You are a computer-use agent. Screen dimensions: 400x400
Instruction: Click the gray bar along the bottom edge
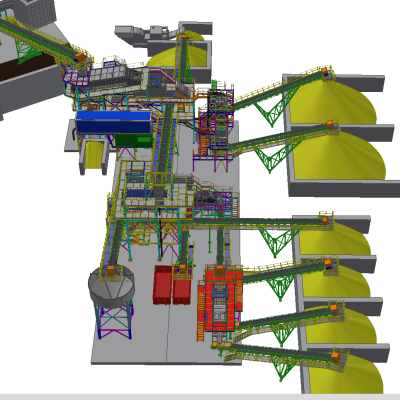(x=200, y=397)
